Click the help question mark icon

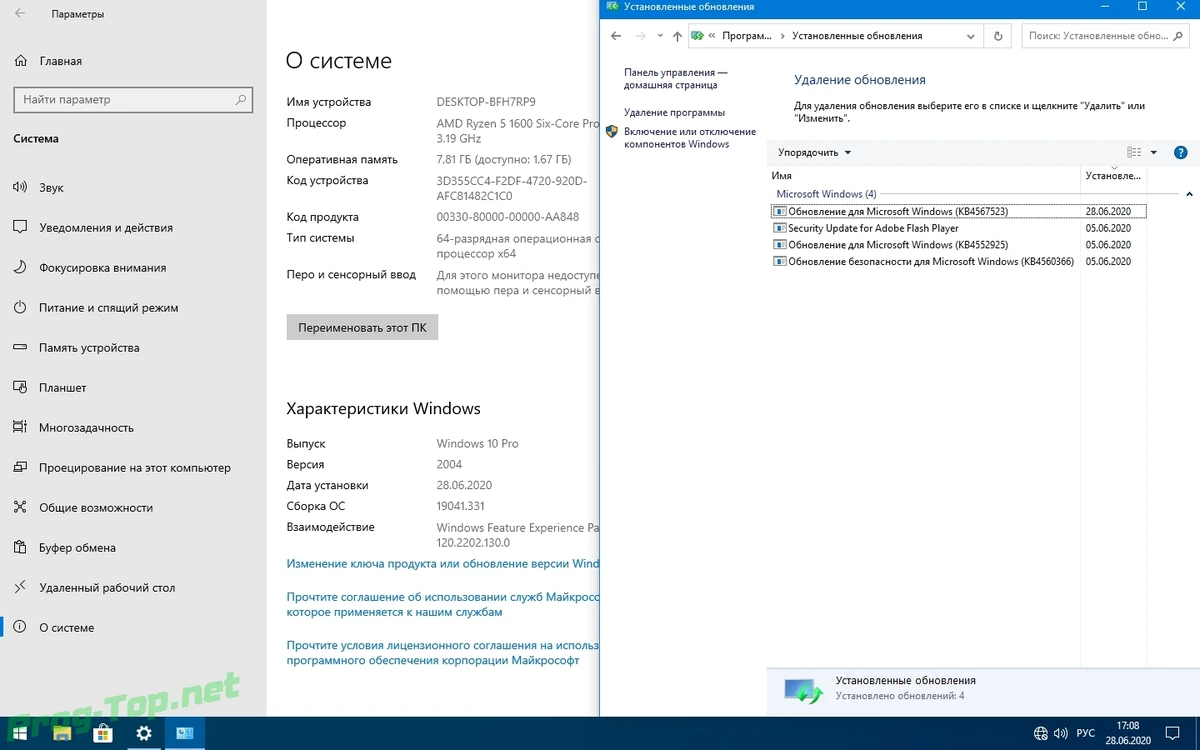(1180, 153)
